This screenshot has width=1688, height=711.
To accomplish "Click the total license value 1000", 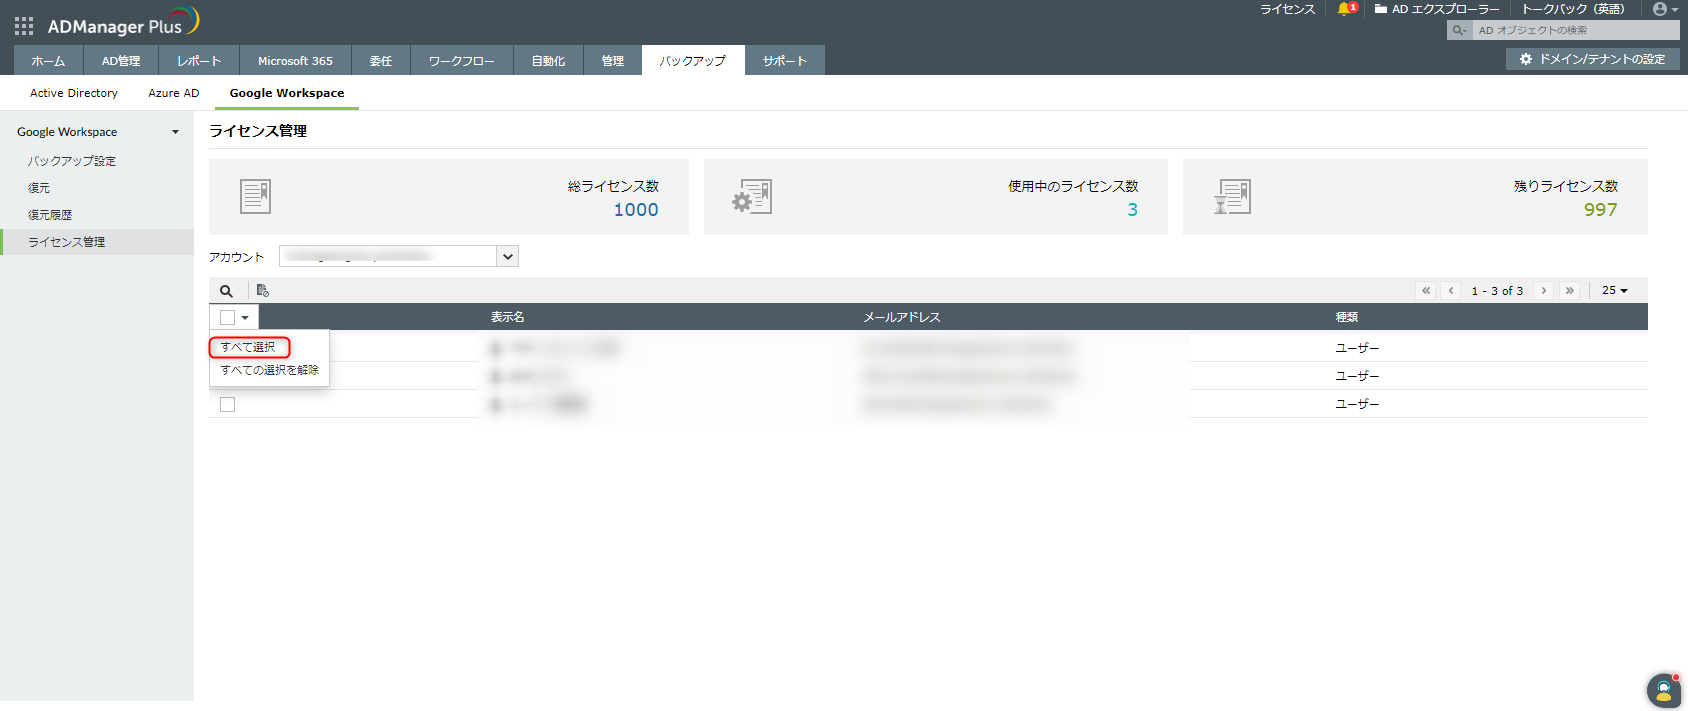I will click(x=636, y=210).
